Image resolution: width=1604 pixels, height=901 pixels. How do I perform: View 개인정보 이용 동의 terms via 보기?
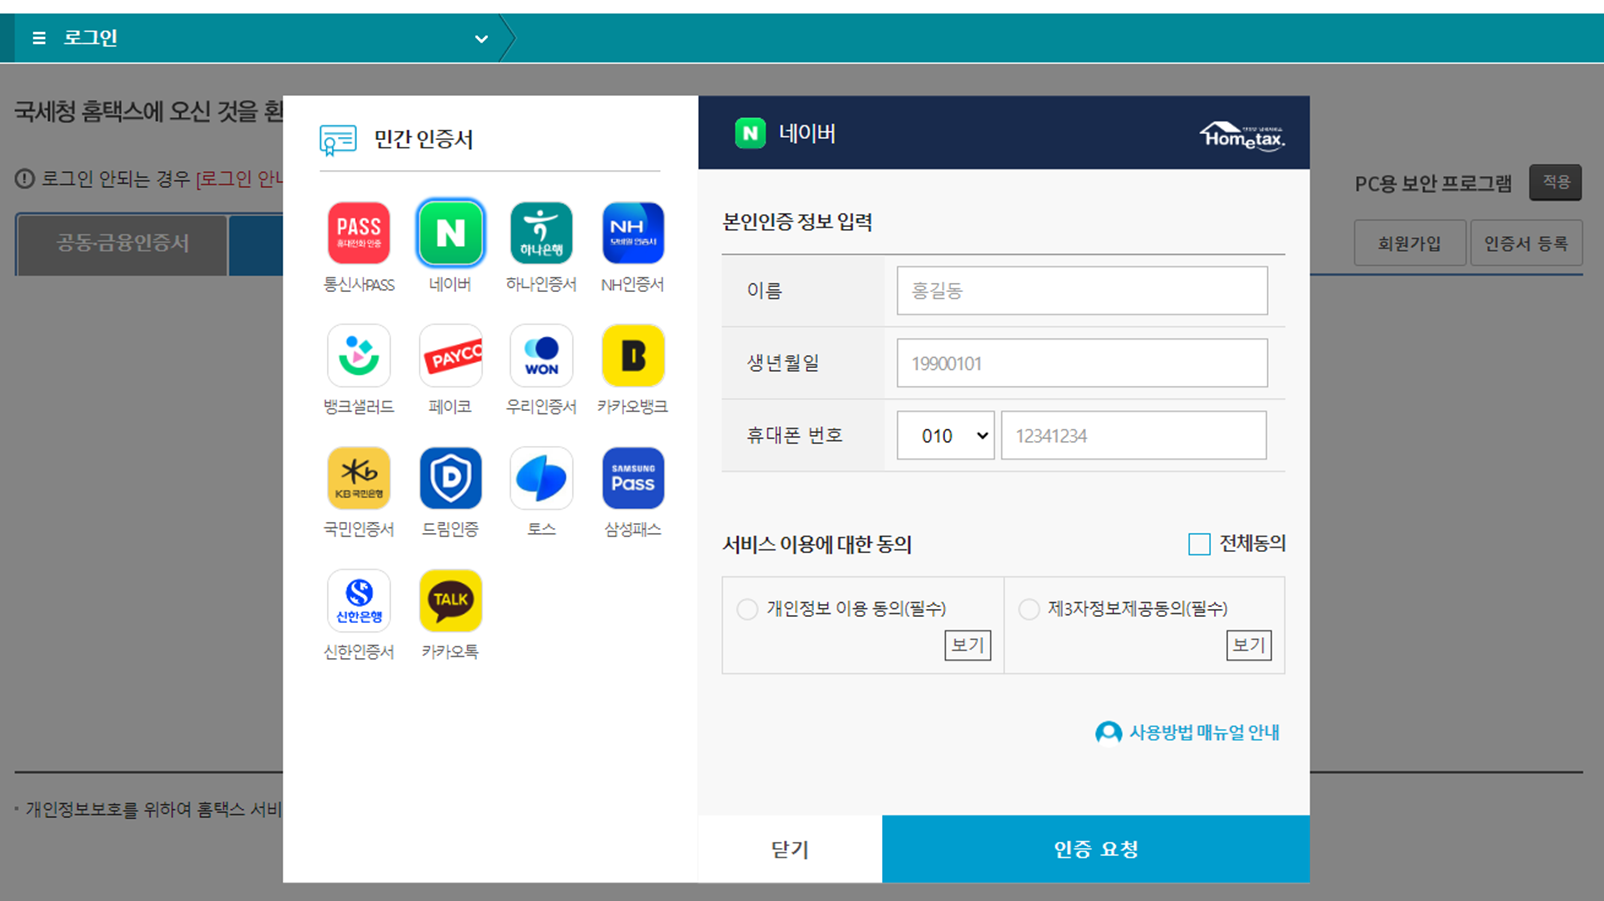[967, 646]
